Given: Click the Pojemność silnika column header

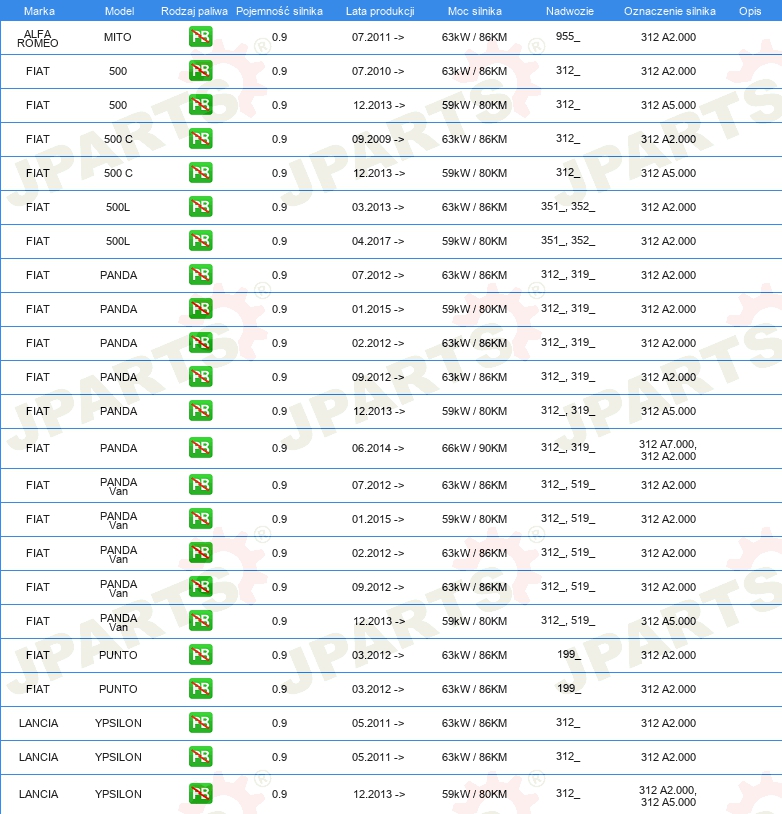Looking at the screenshot, I should pyautogui.click(x=279, y=11).
